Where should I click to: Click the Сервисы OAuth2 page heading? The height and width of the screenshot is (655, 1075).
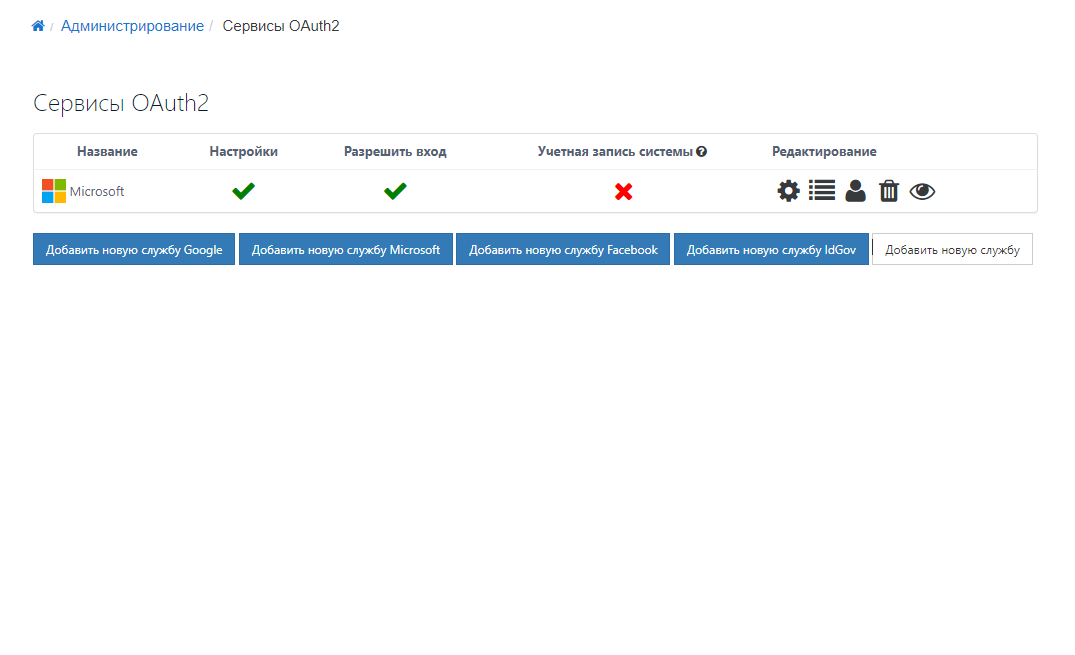[121, 103]
